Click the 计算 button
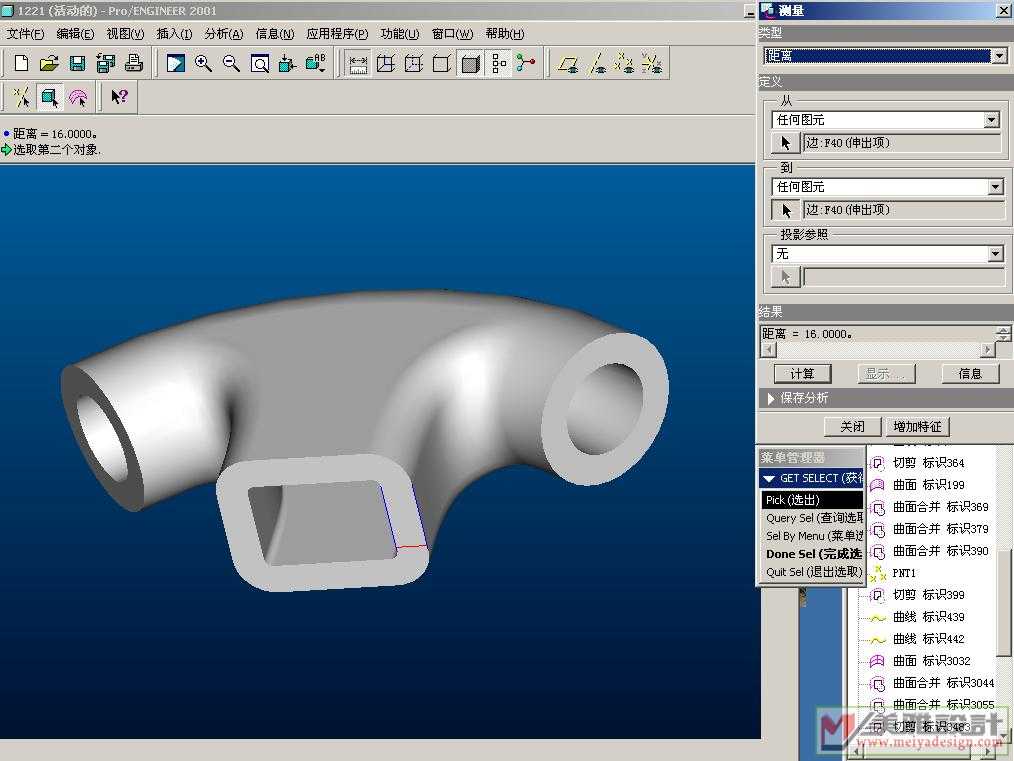1014x761 pixels. click(803, 374)
